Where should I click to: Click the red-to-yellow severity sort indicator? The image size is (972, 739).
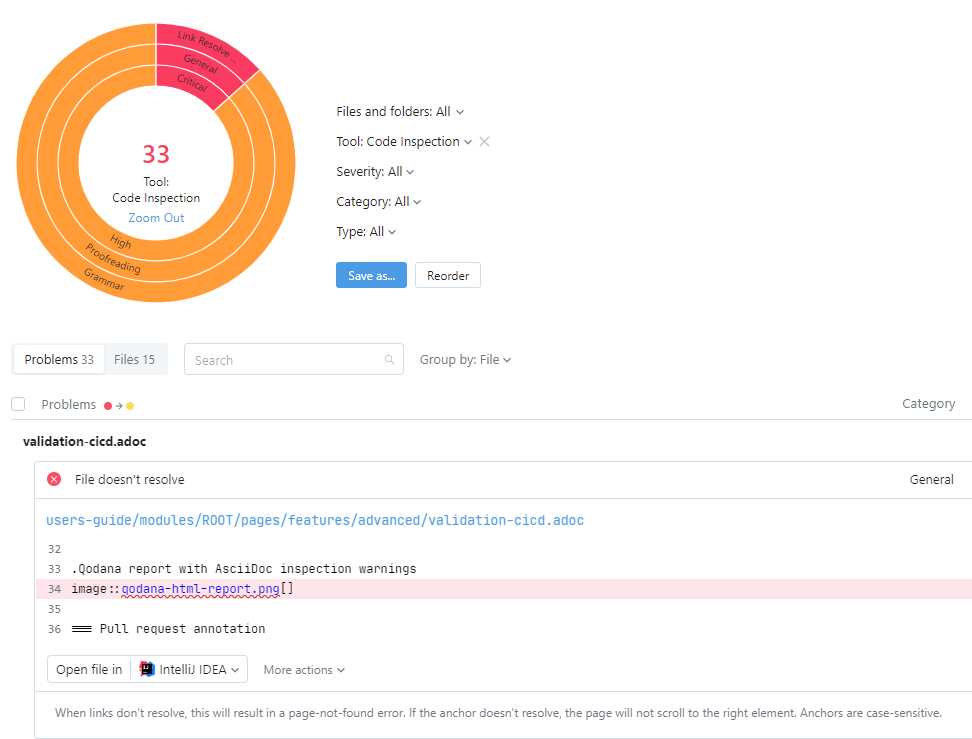[119, 406]
